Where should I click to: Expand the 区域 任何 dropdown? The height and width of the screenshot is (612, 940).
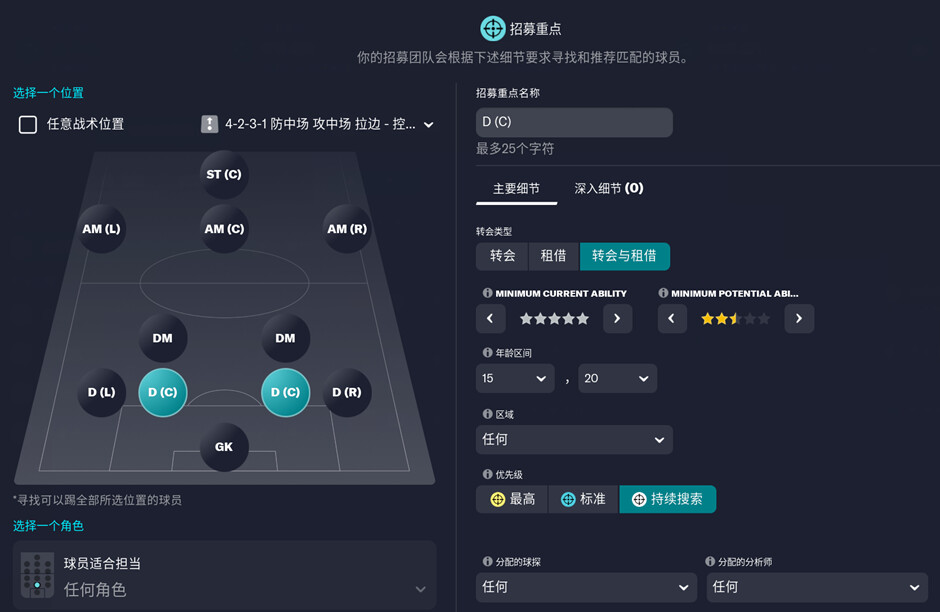point(574,440)
